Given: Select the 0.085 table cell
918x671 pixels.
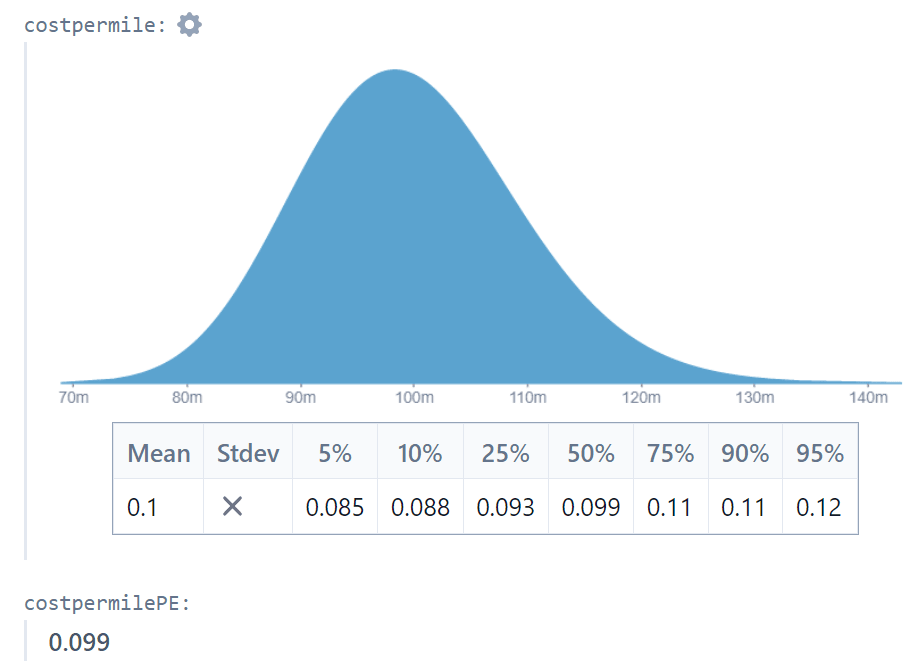Looking at the screenshot, I should coord(335,507).
